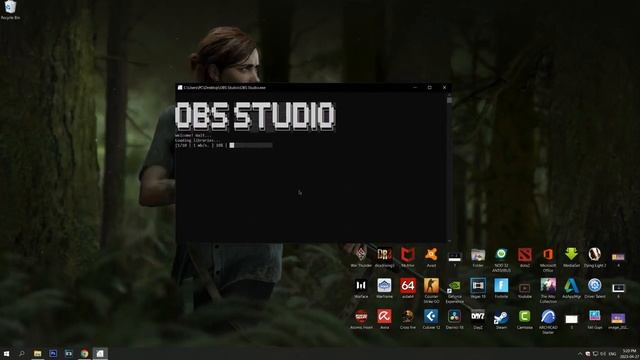Viewport: 640px width, 360px height.
Task: Open the Microsoft Office shortcut
Action: (548, 260)
